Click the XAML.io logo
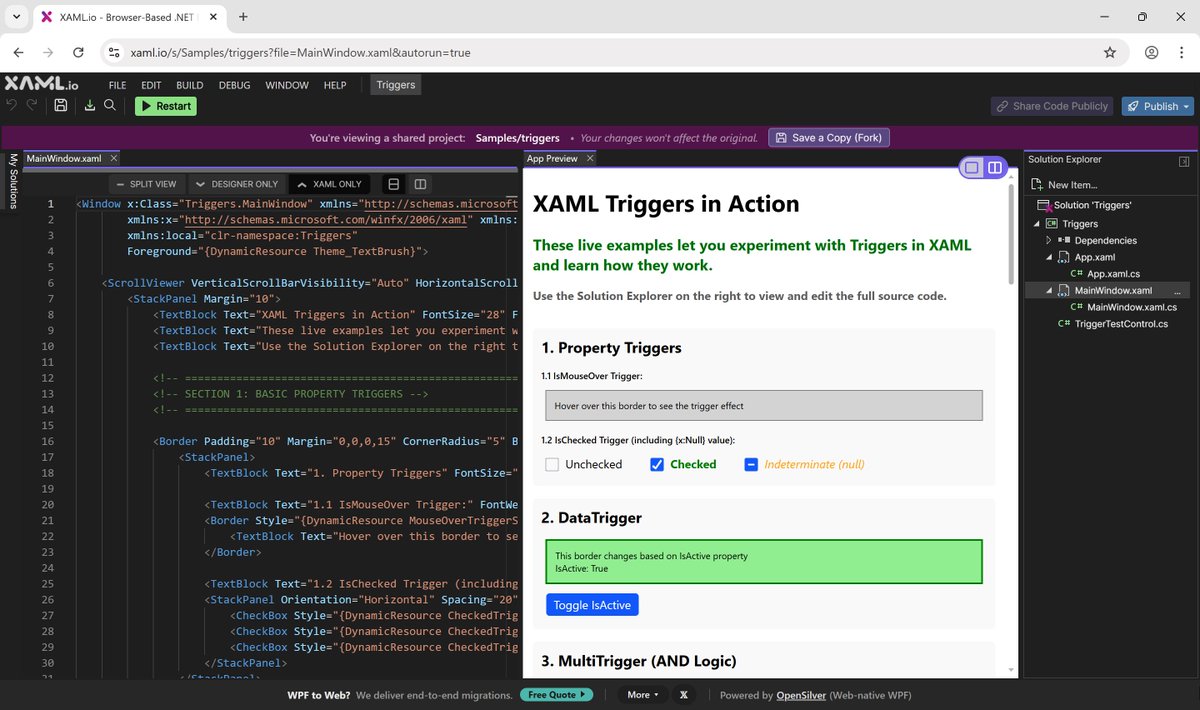The width and height of the screenshot is (1200, 710). pyautogui.click(x=42, y=85)
